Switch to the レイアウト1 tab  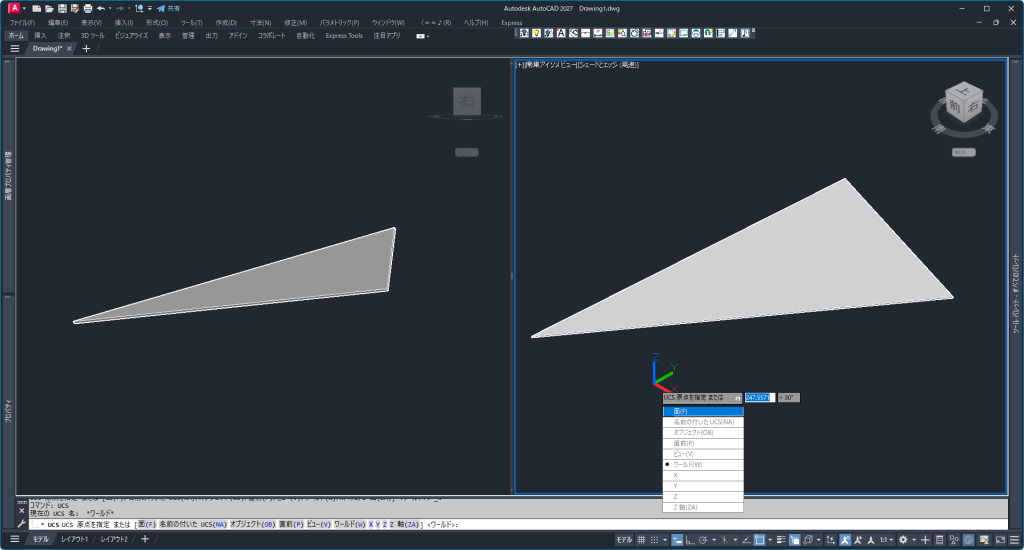[x=74, y=540]
